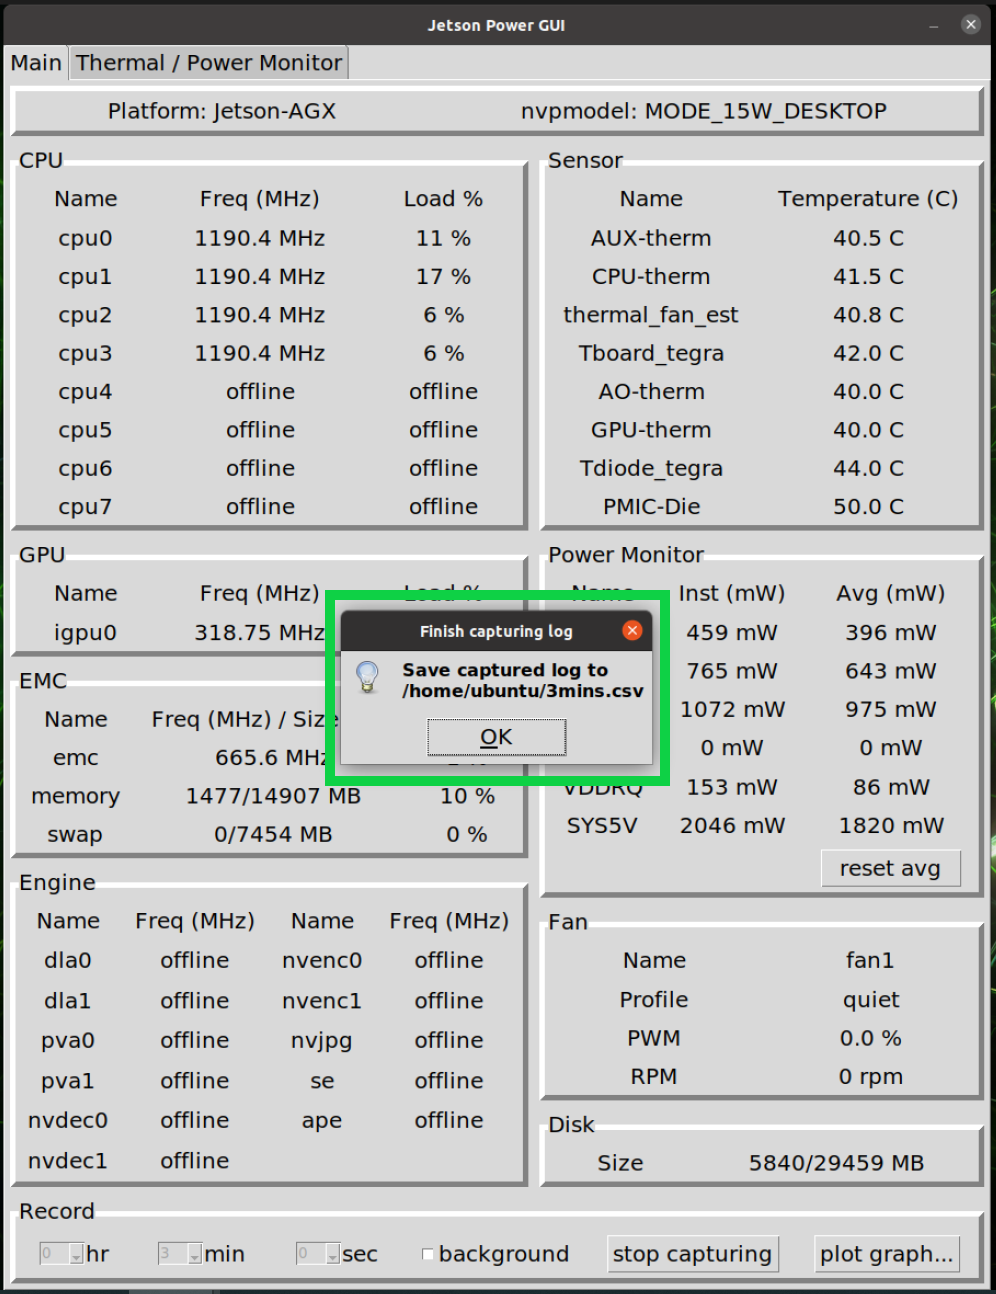Click the Jetson Power GUI title bar
Image resolution: width=996 pixels, height=1294 pixels.
pos(496,25)
